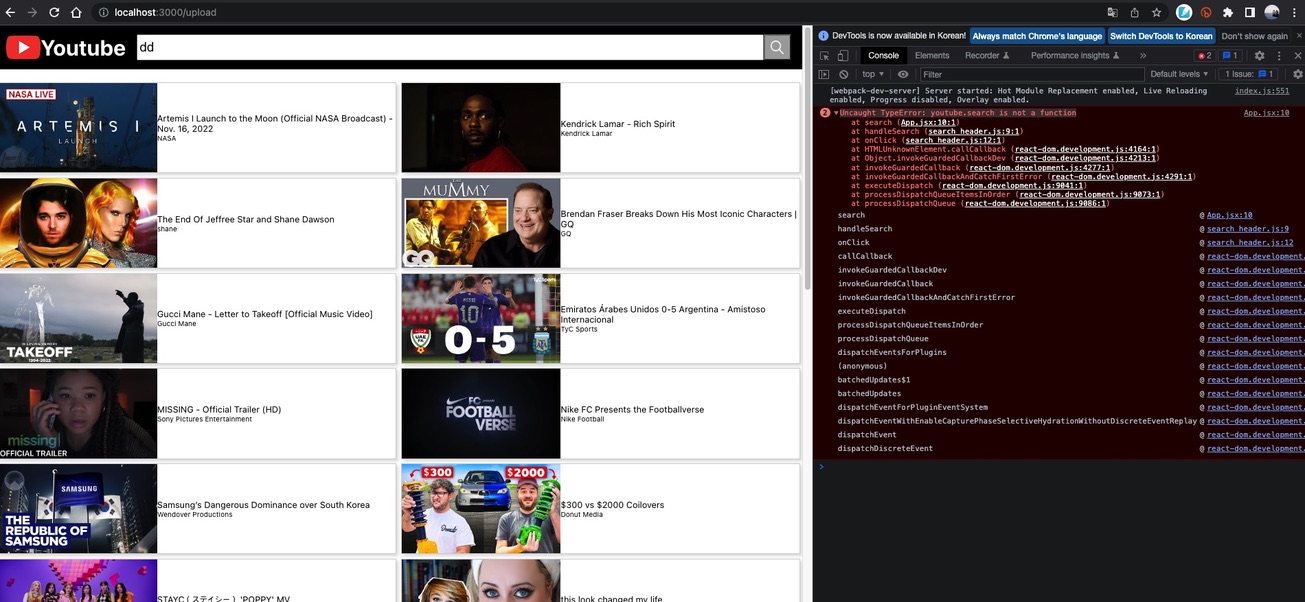This screenshot has width=1305, height=602.
Task: Open console settings gear icon
Action: point(1297,74)
